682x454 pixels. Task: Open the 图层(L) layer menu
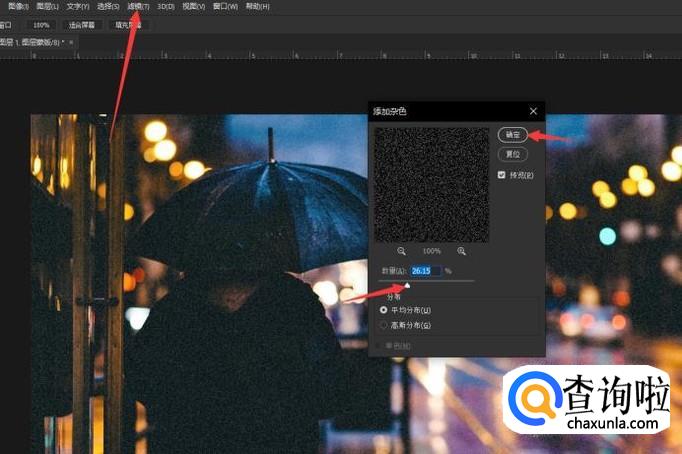(x=47, y=6)
